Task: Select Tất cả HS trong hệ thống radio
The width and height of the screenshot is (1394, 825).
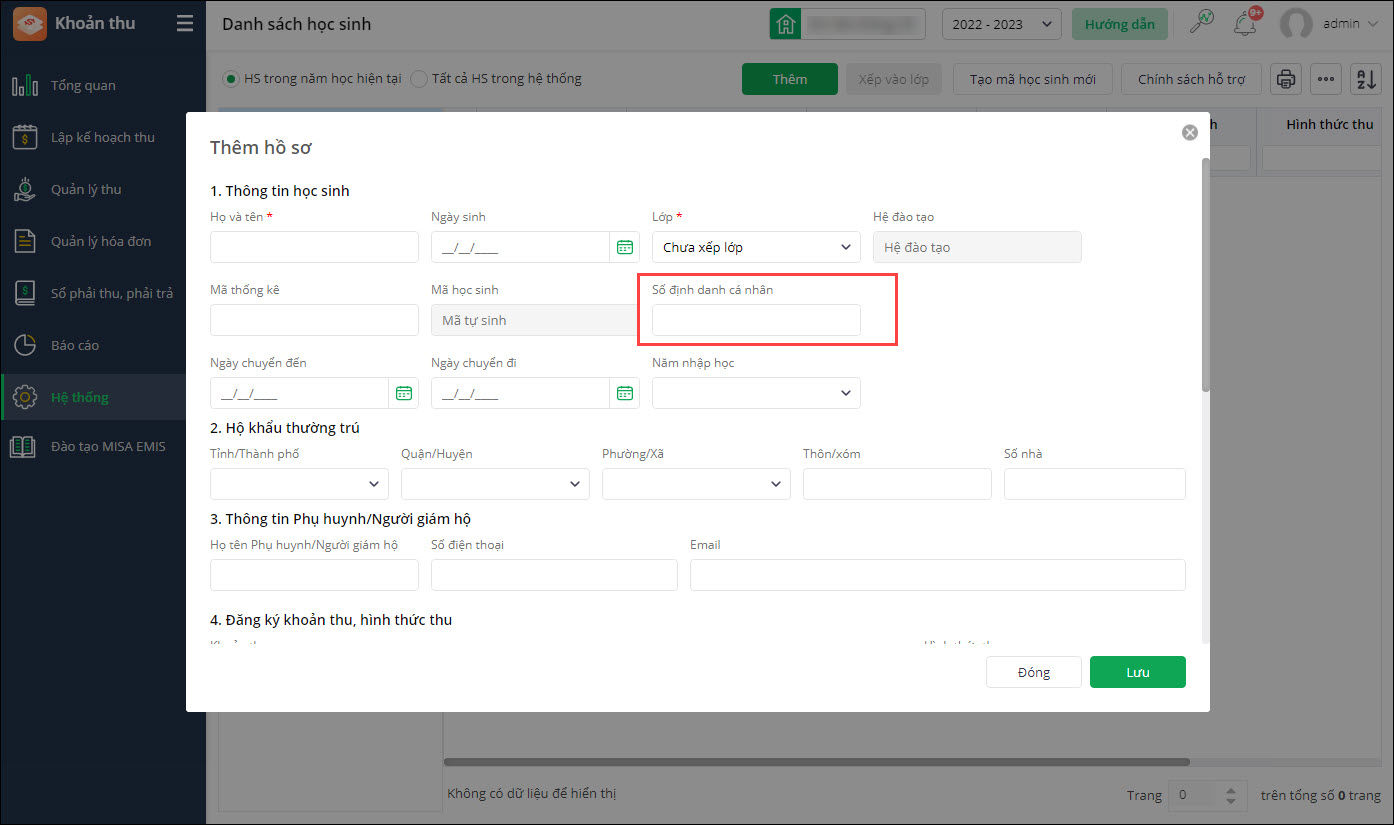Action: coord(419,79)
